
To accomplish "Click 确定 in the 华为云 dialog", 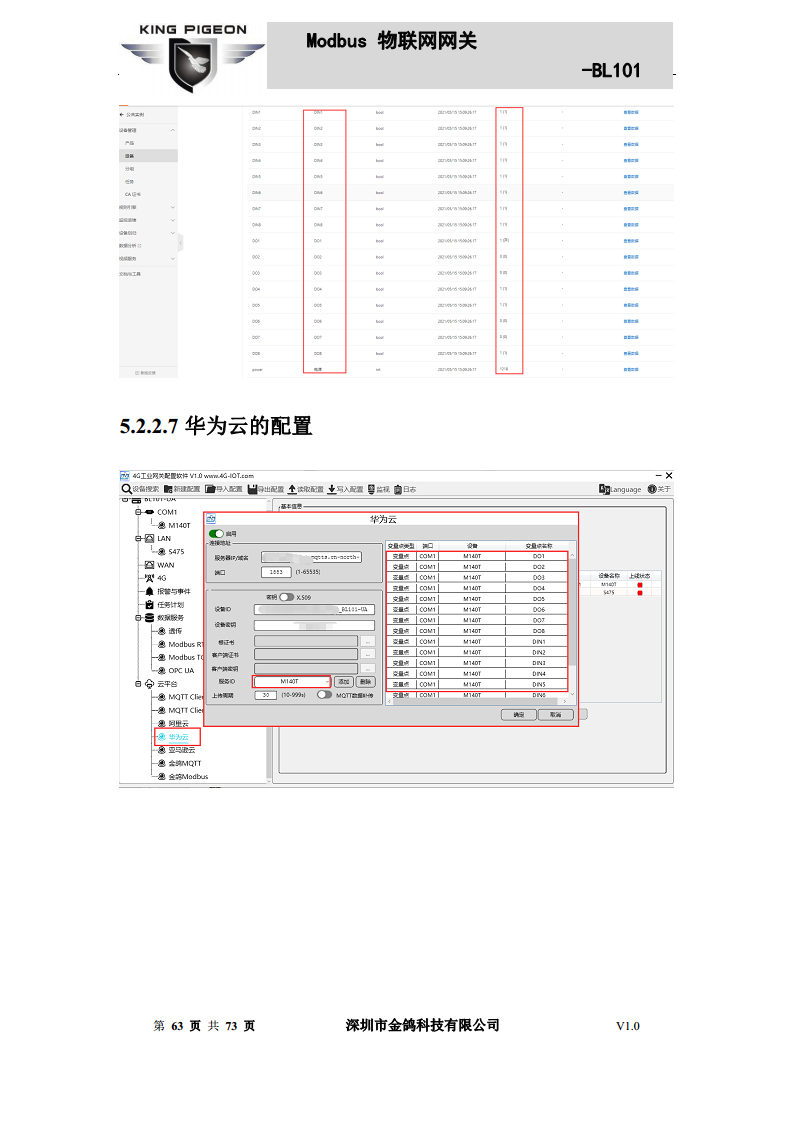I will [518, 715].
